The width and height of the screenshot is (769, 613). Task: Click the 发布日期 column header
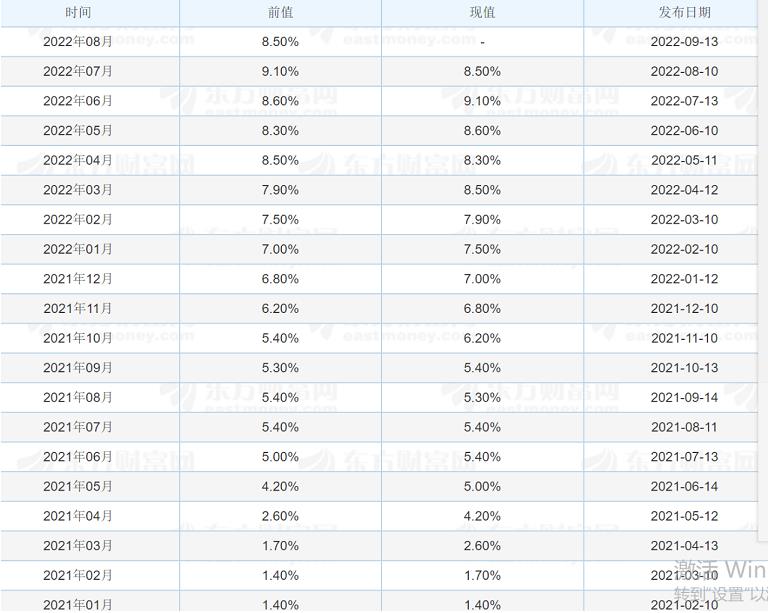pyautogui.click(x=684, y=12)
